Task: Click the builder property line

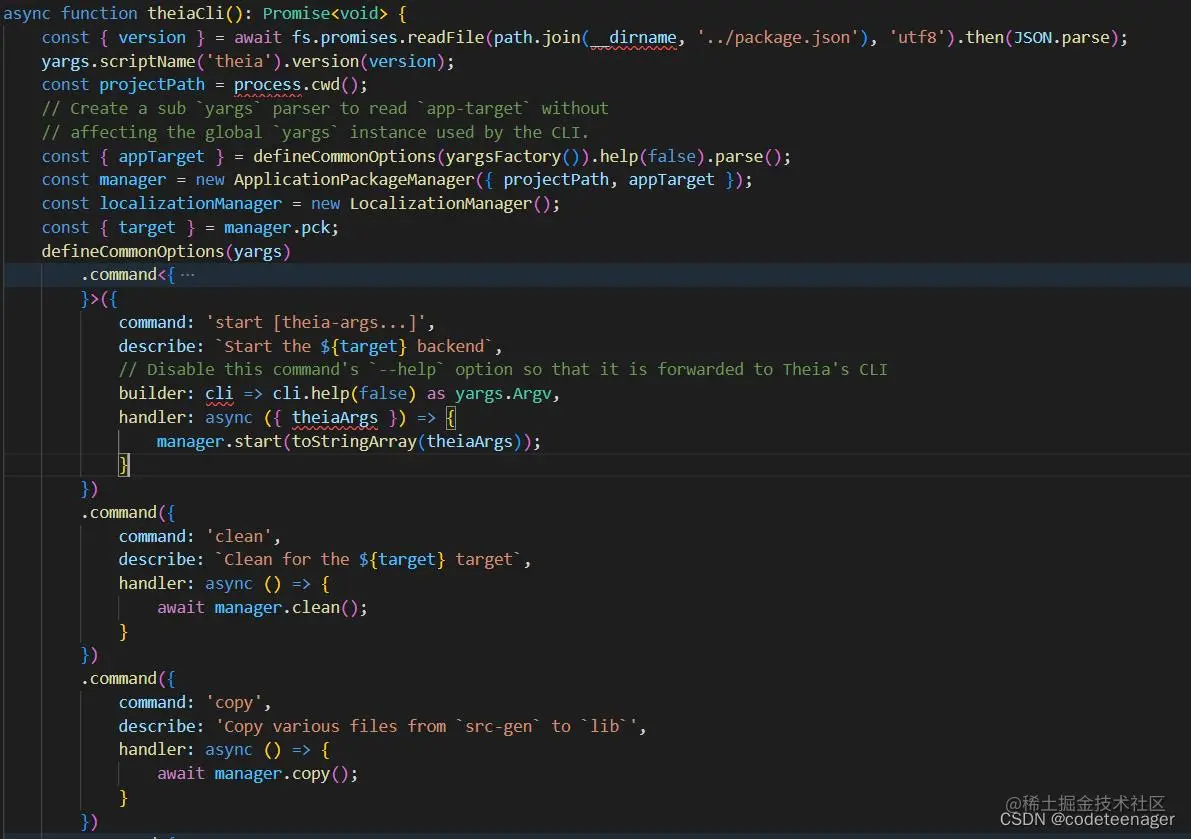Action: pos(339,393)
